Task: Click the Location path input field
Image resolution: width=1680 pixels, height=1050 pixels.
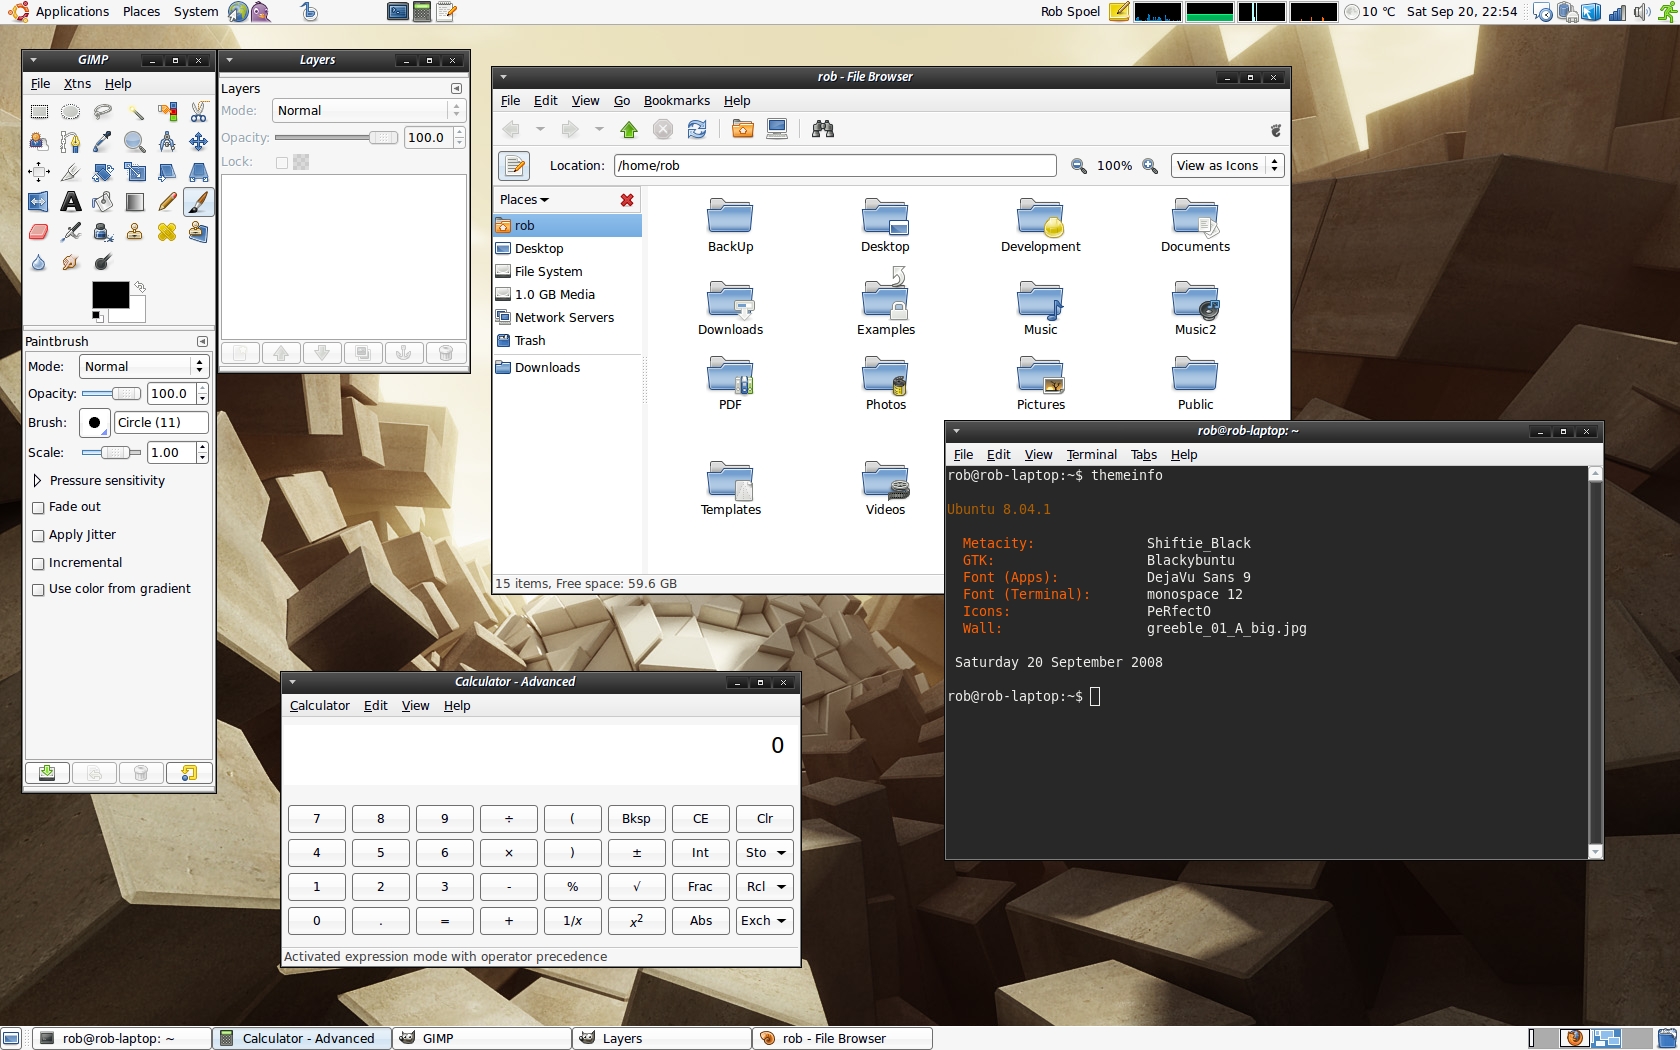Action: point(834,166)
